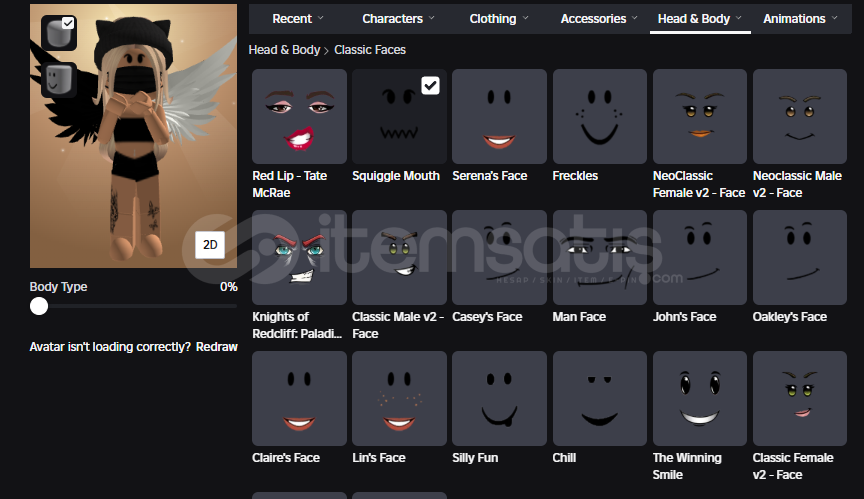The width and height of the screenshot is (864, 499).
Task: Equip Lin's Face
Action: [399, 398]
